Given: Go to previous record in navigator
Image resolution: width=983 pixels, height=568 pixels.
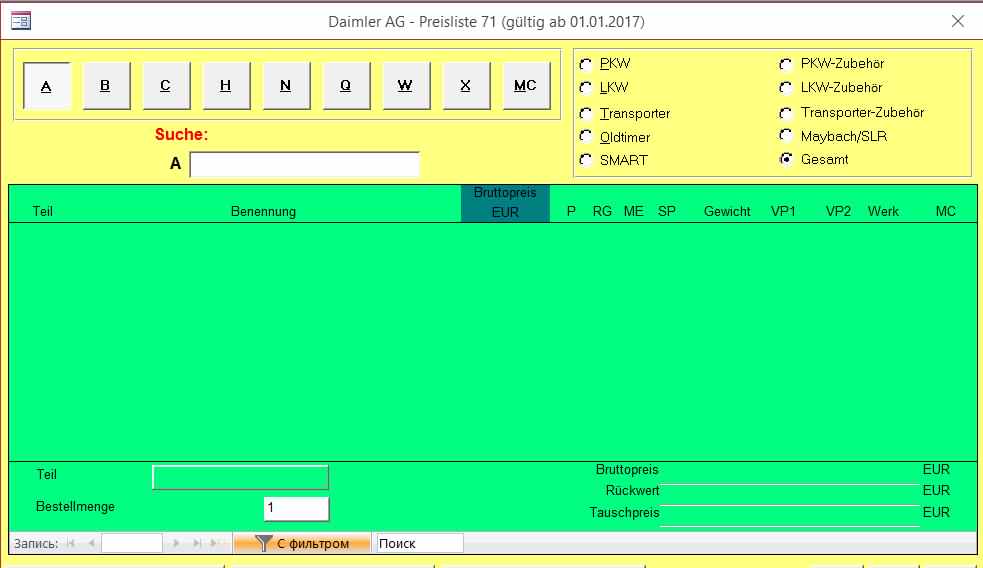Looking at the screenshot, I should (x=92, y=544).
